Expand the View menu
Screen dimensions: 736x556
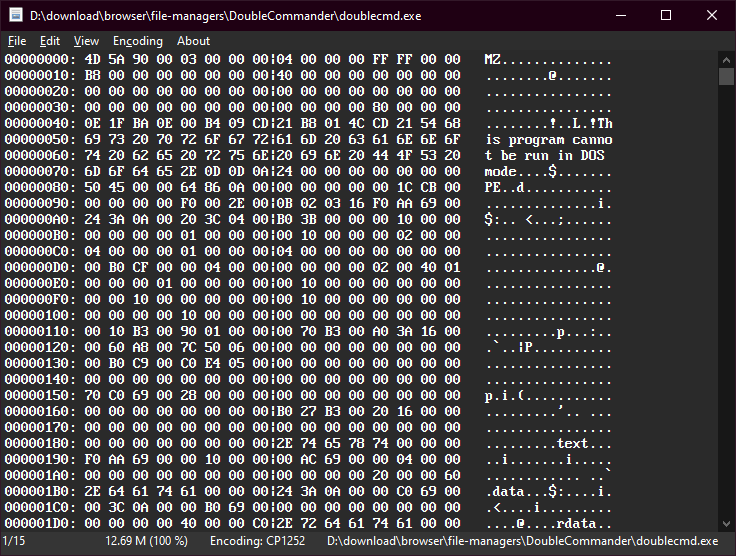[86, 41]
